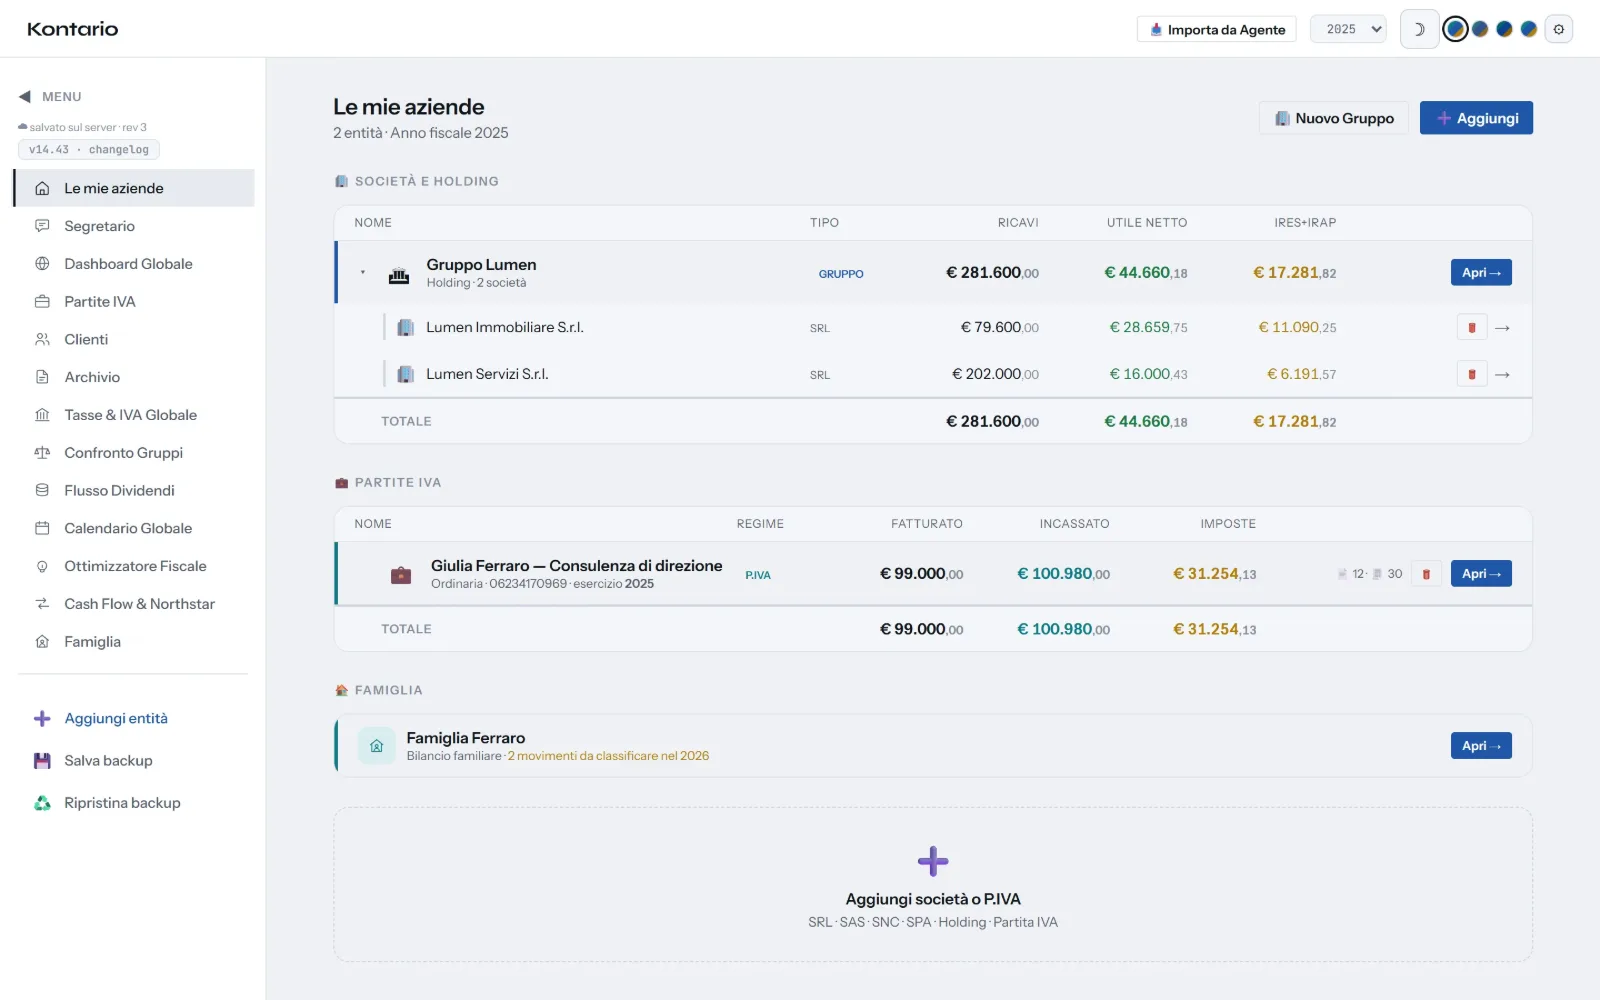Open Famiglia Ferraro with its Apri button
This screenshot has width=1600, height=1000.
coord(1481,746)
